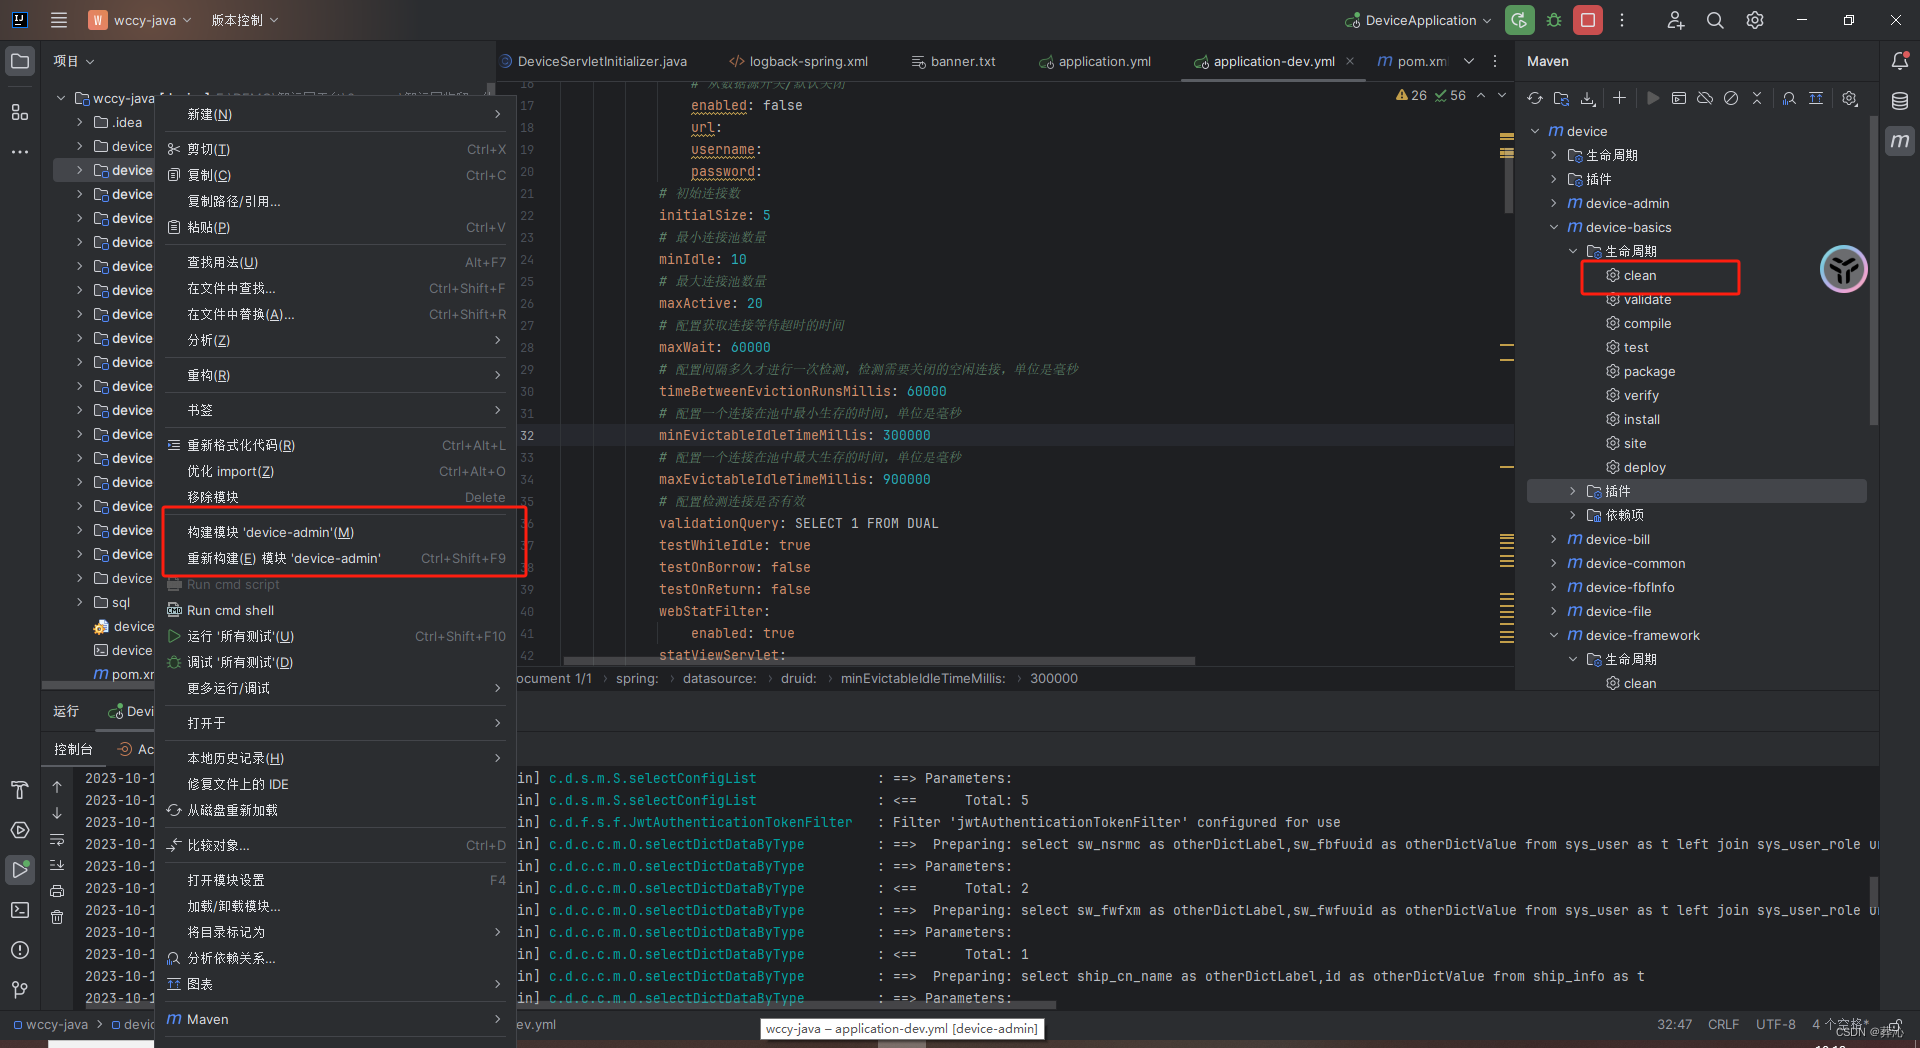Expand the device-admin Maven module
Screen dimensions: 1920x1048
tap(1554, 203)
